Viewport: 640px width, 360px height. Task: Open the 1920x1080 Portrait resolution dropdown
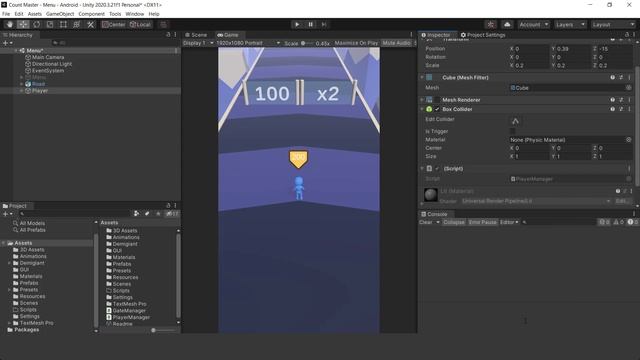pyautogui.click(x=248, y=43)
